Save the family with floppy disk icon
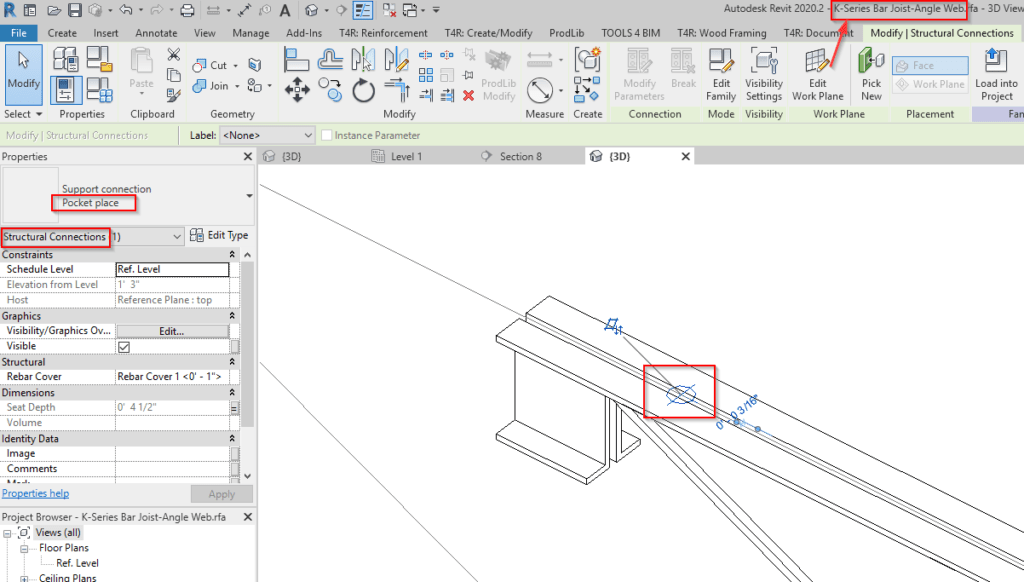Image resolution: width=1024 pixels, height=582 pixels. [74, 10]
